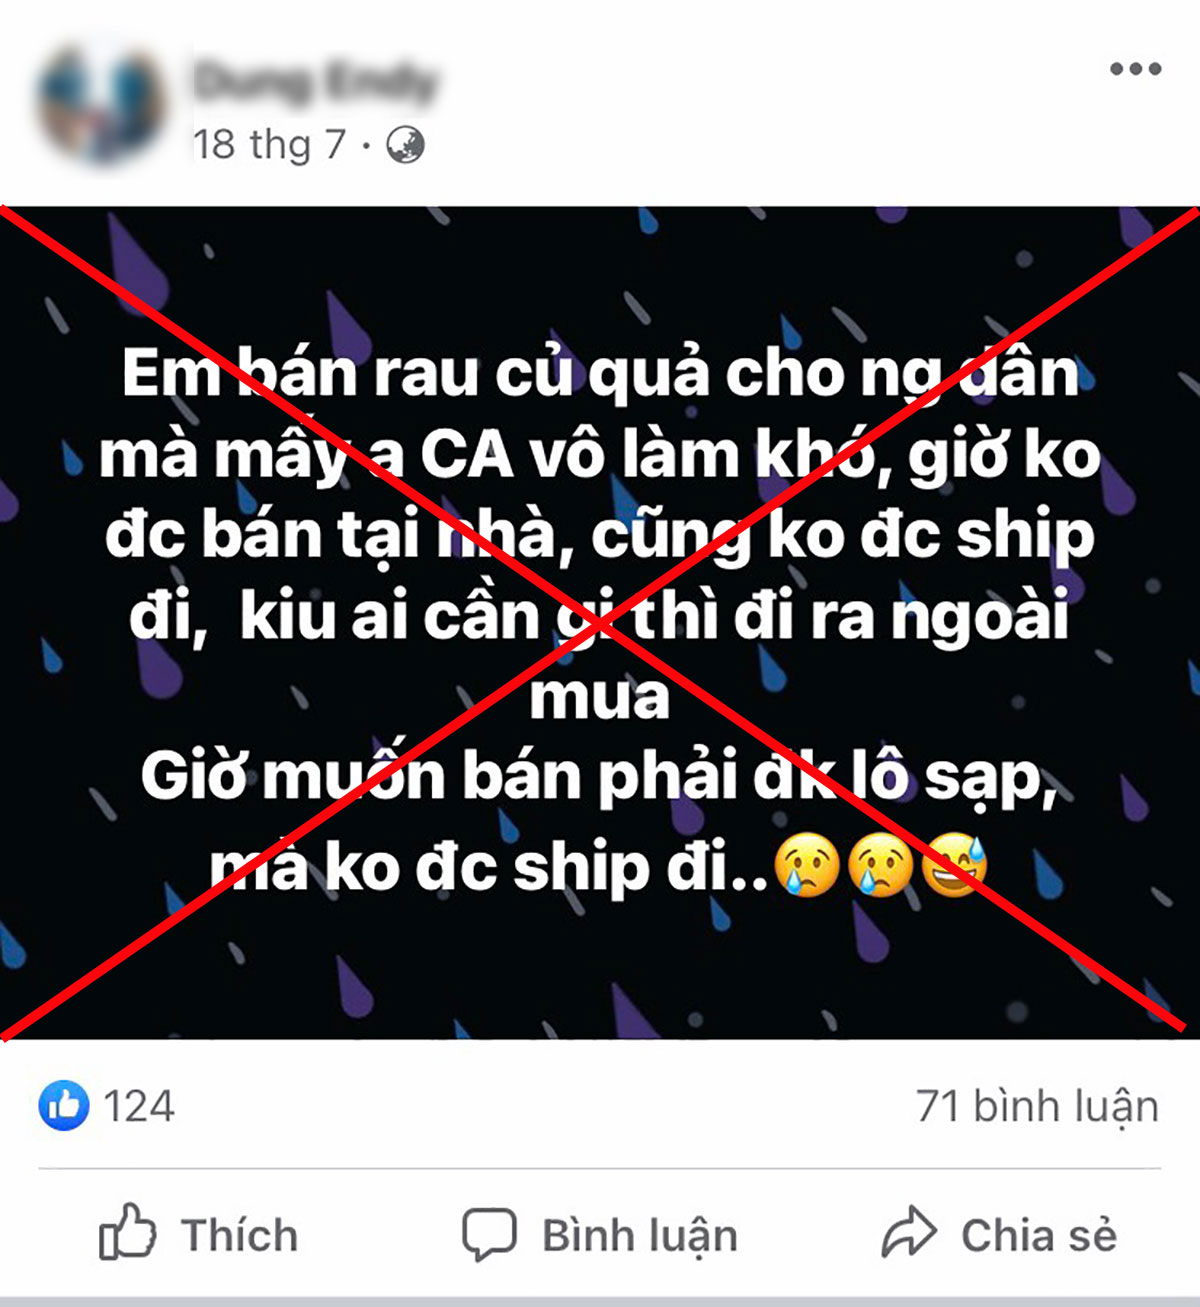Select the Bình luận text button

click(x=640, y=1236)
